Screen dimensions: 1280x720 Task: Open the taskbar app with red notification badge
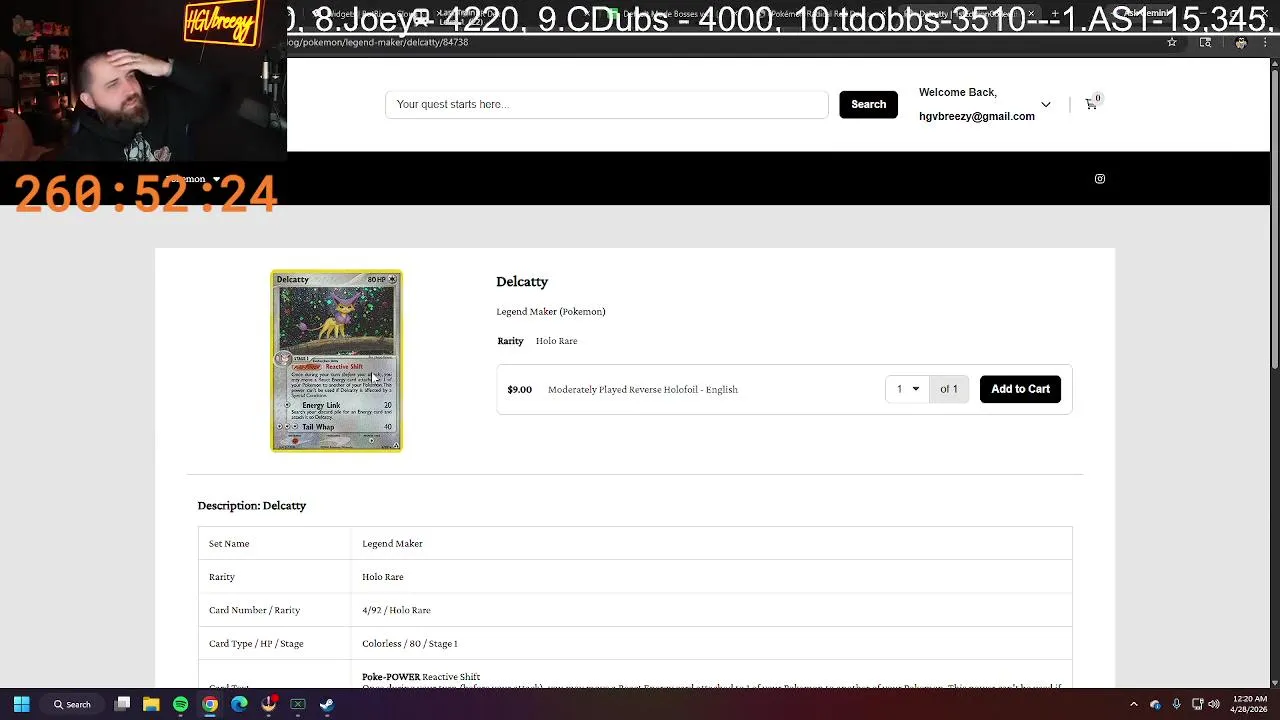point(268,704)
